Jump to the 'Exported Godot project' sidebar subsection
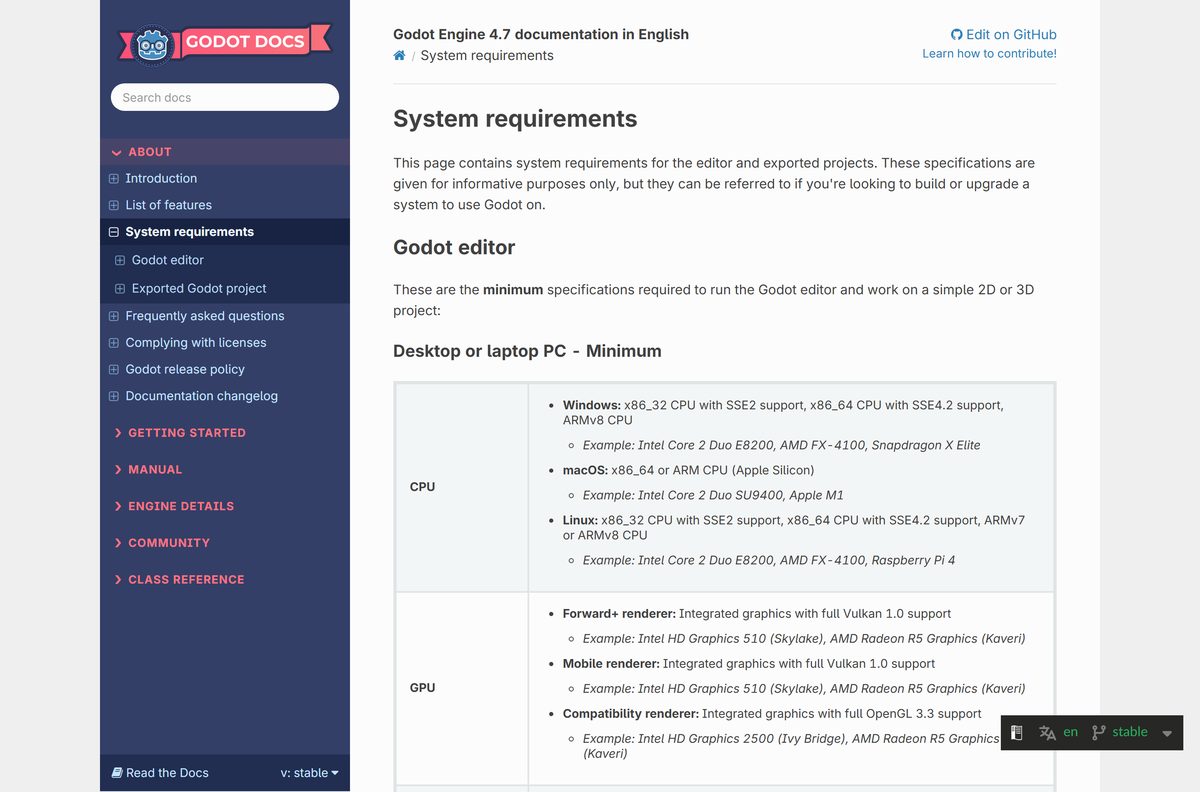Image resolution: width=1200 pixels, height=792 pixels. pyautogui.click(x=199, y=288)
